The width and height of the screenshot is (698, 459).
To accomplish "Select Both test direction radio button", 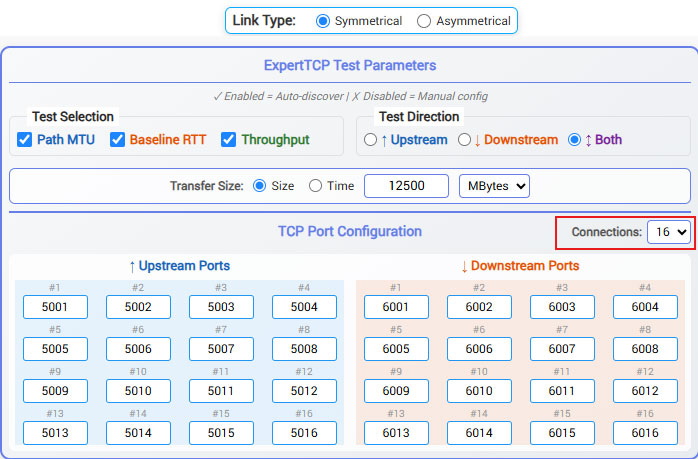I will click(x=574, y=140).
